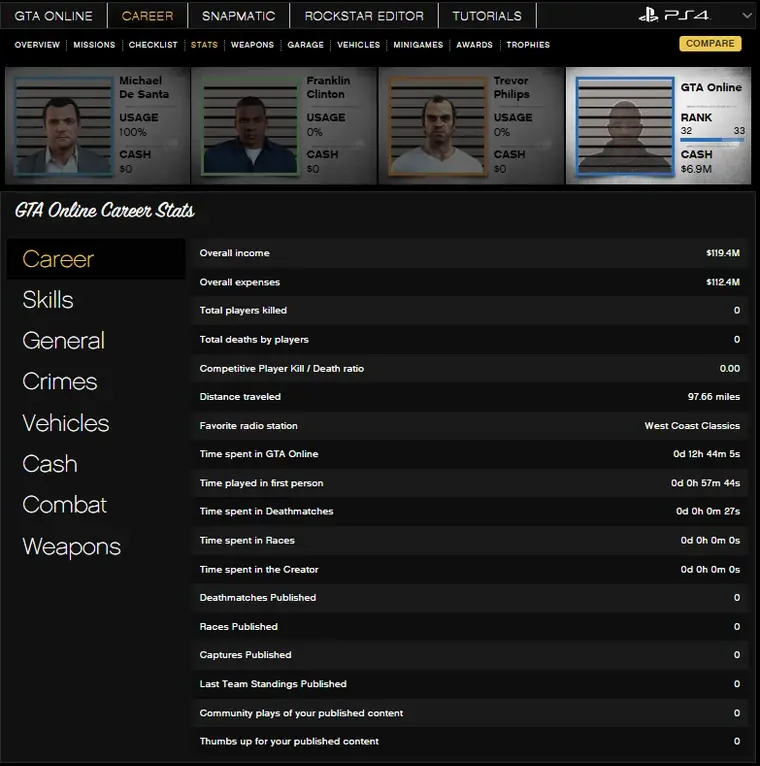Go to the Checklist sub-navigation link
Screen dimensions: 760x766
(x=153, y=45)
